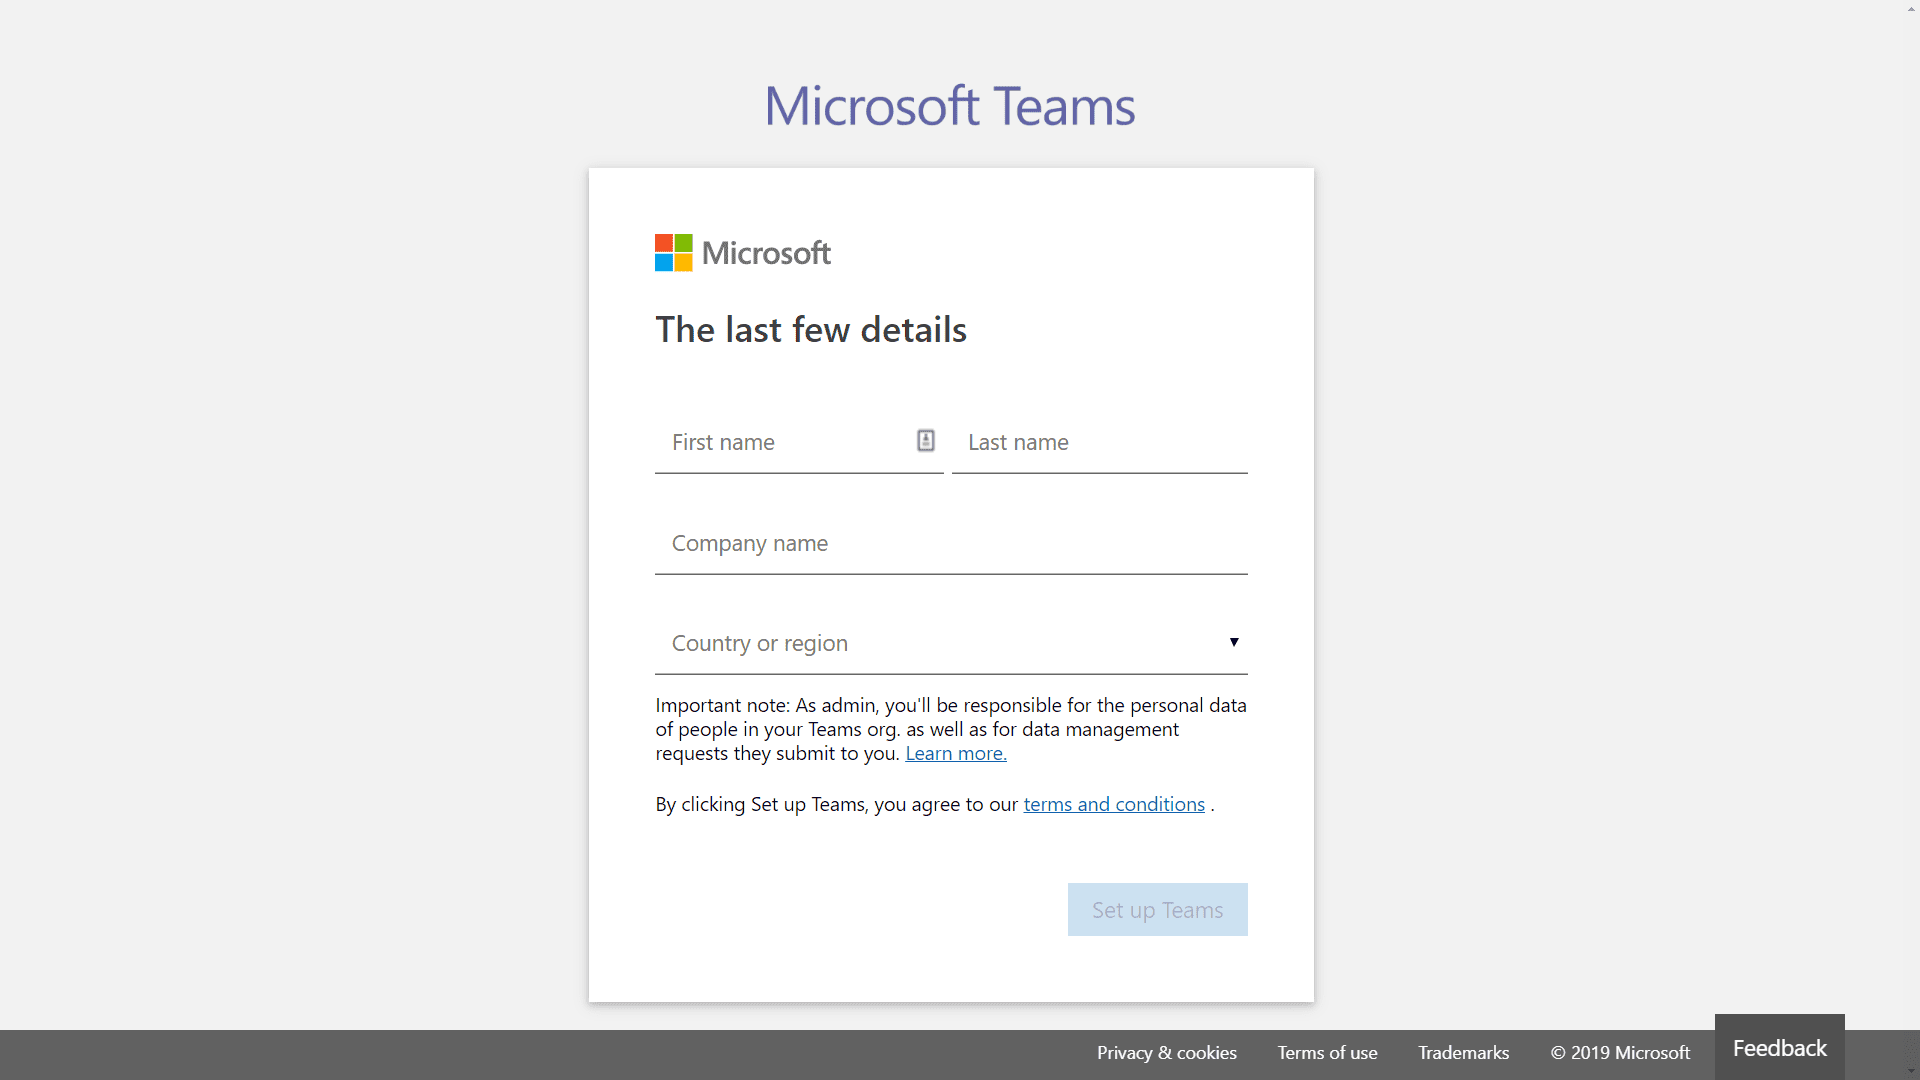The image size is (1920, 1080).
Task: Open Terms of use footer link
Action: click(x=1327, y=1053)
